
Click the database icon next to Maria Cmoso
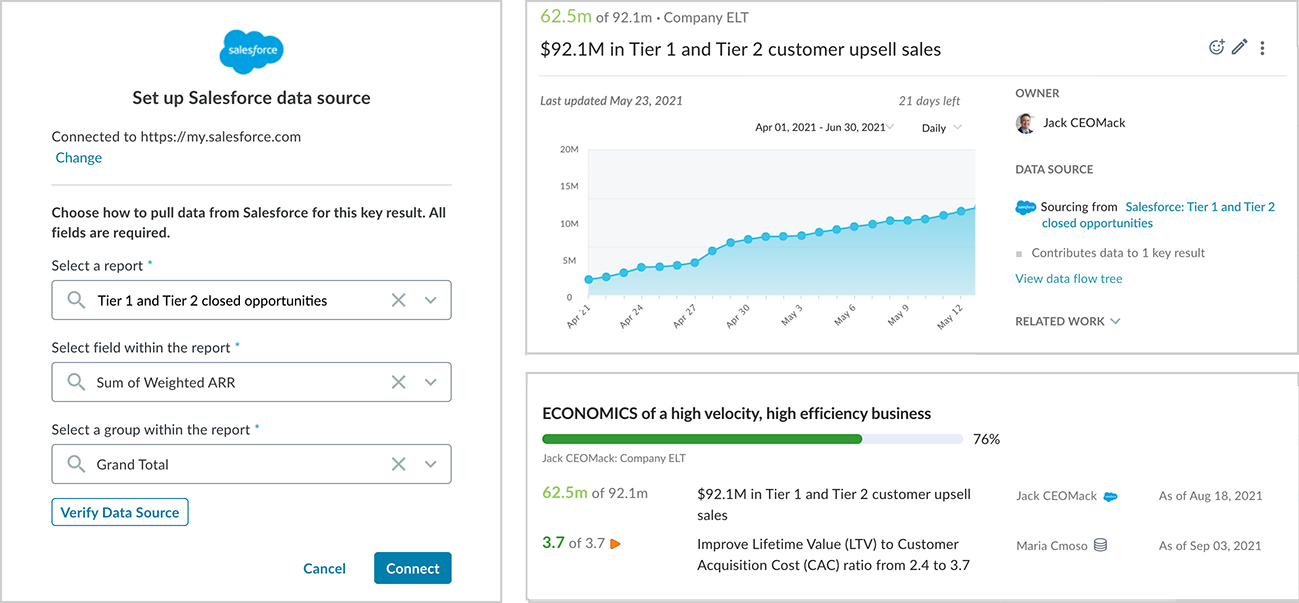(x=1100, y=545)
